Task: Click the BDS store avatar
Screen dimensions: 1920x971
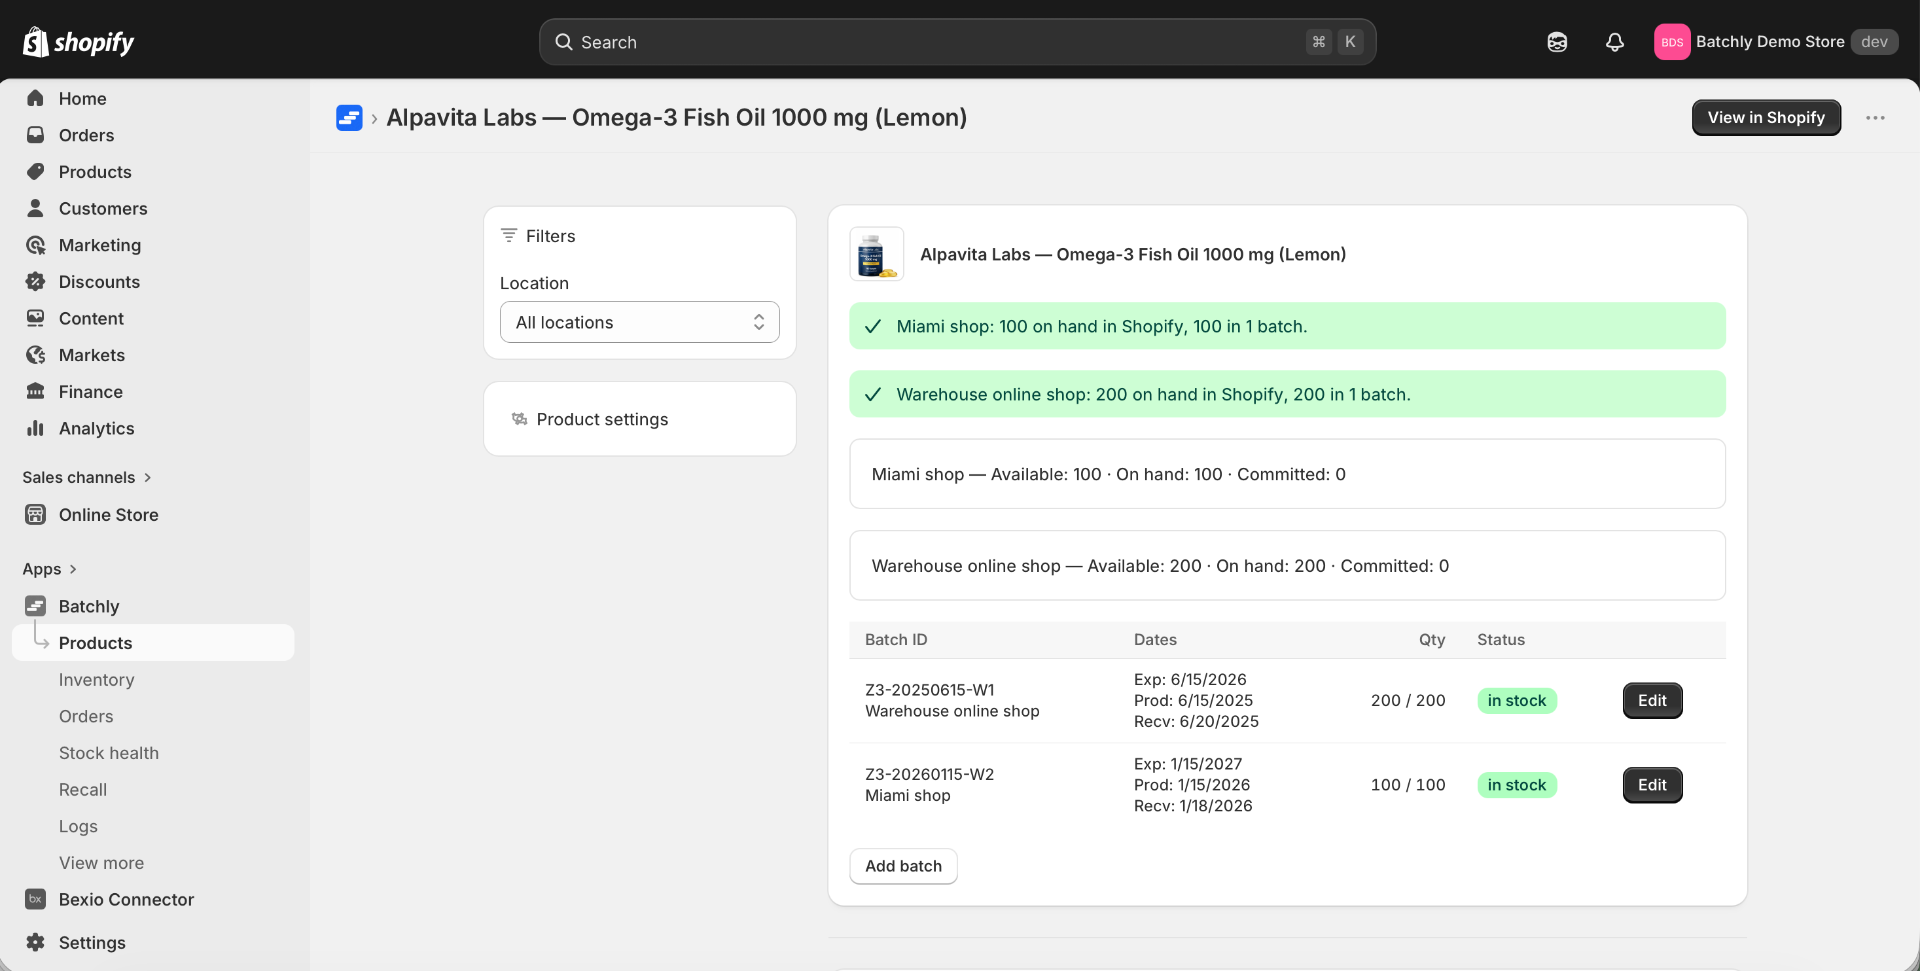Action: 1672,42
